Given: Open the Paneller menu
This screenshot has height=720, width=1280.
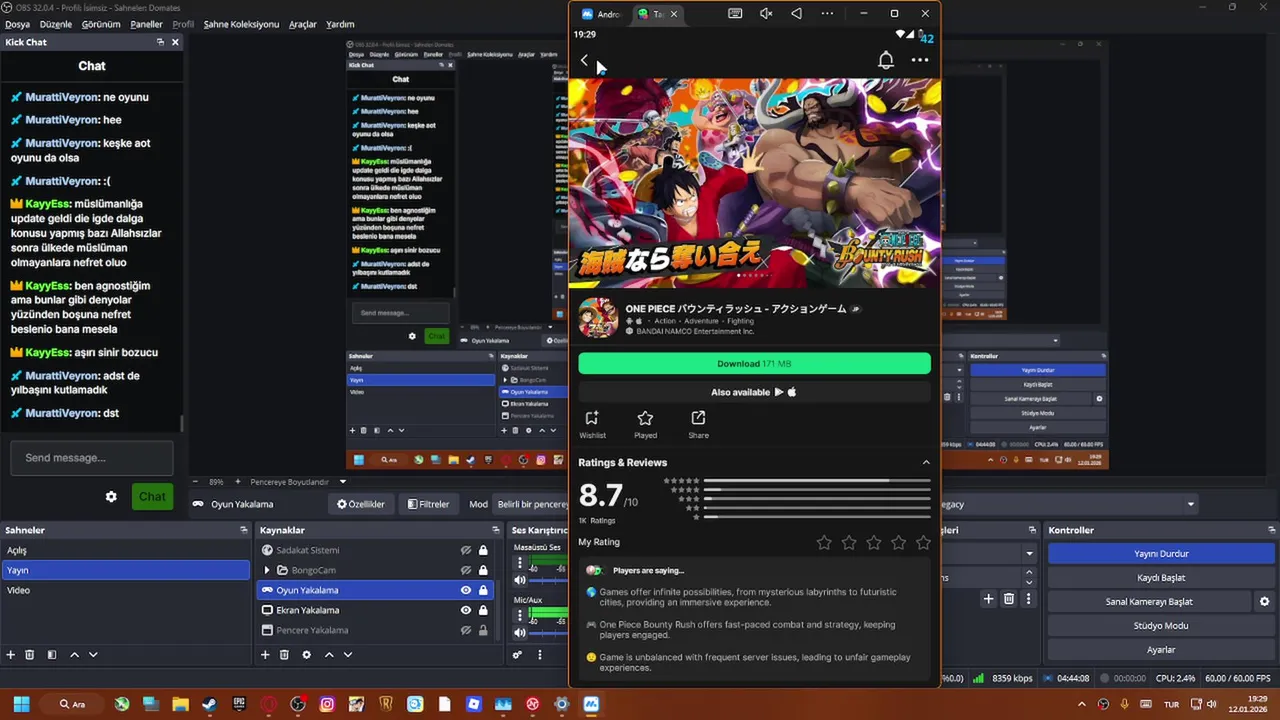Looking at the screenshot, I should 146,24.
